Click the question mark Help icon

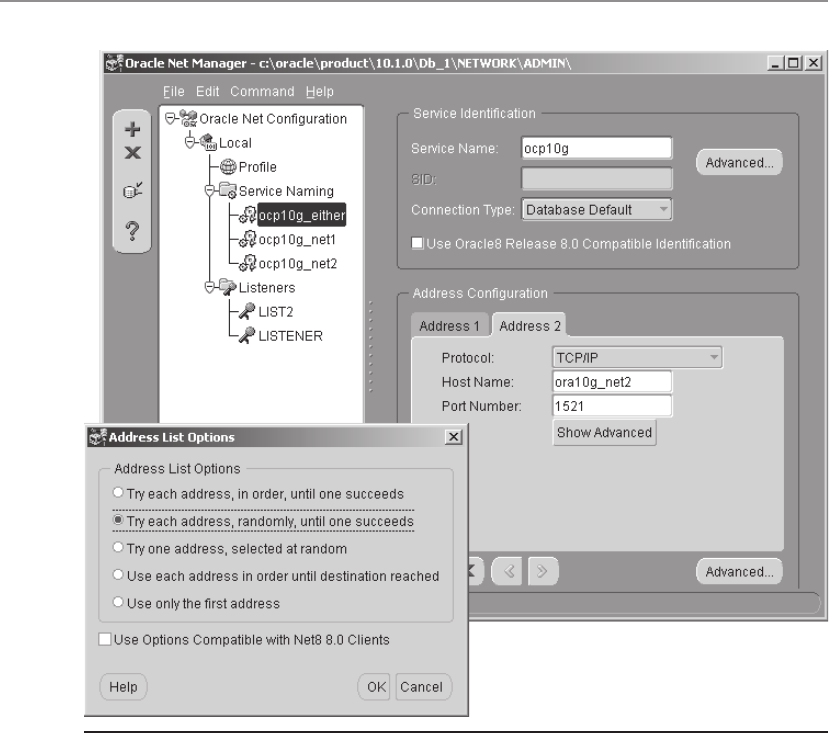tap(132, 231)
